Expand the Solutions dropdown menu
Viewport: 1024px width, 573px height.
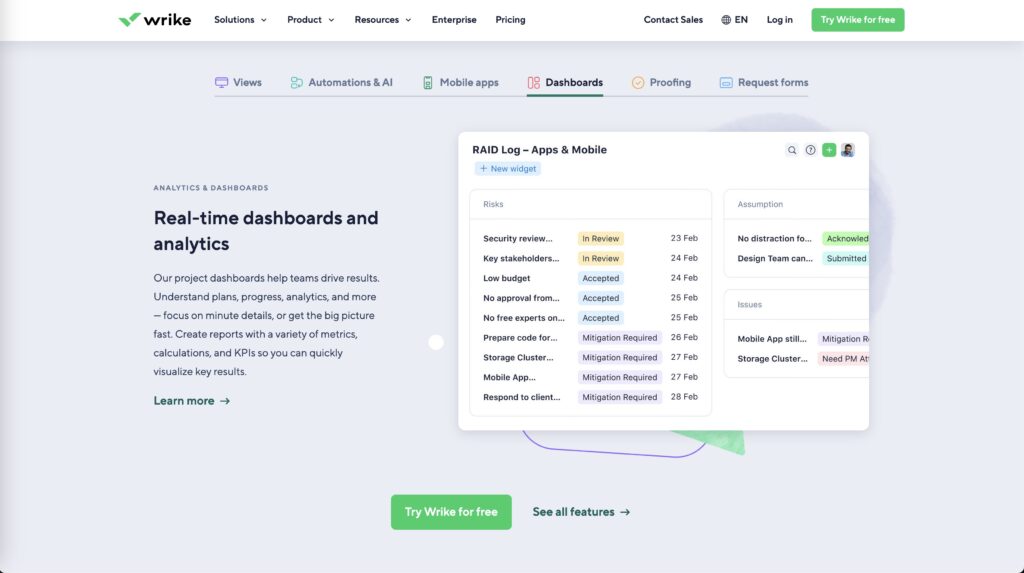[240, 20]
